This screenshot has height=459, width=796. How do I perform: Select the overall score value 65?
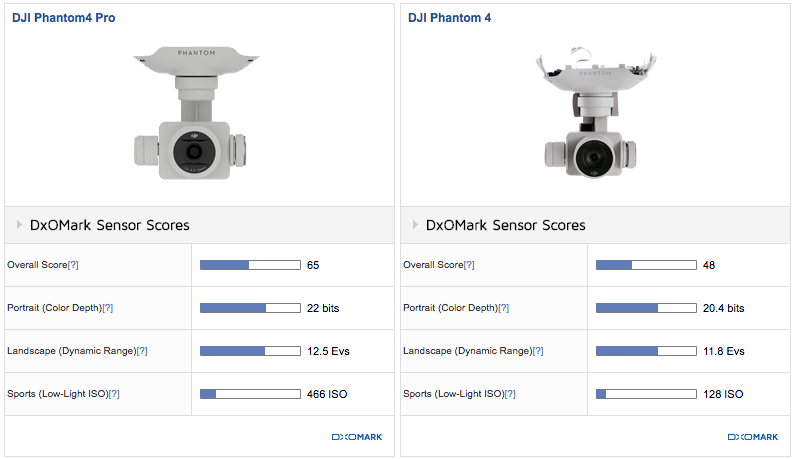(313, 265)
